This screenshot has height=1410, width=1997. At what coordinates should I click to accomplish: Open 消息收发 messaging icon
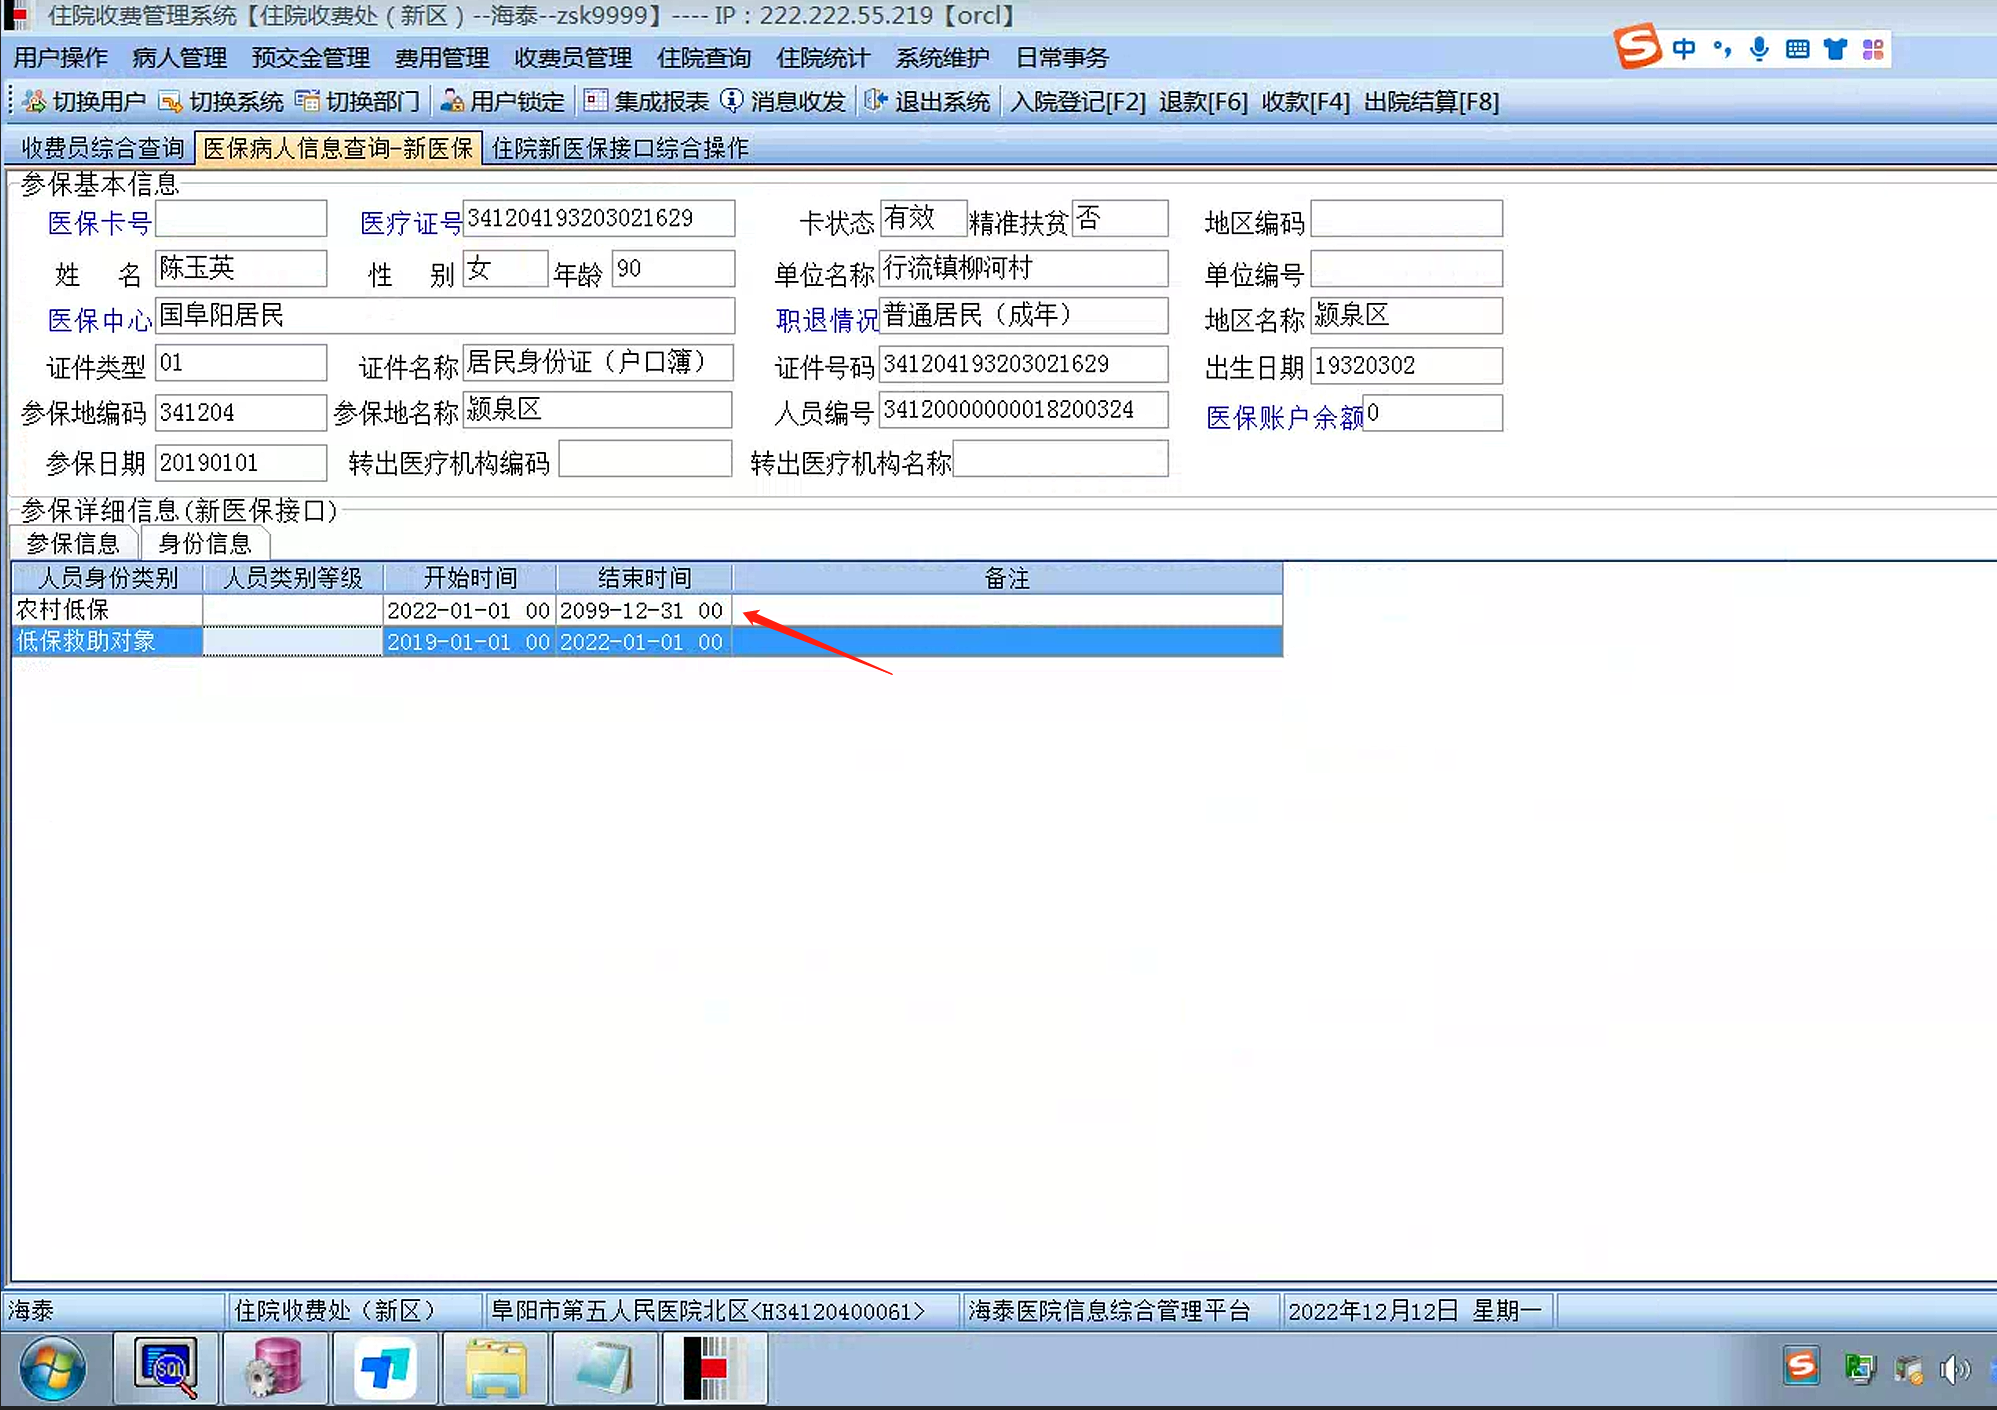point(732,101)
